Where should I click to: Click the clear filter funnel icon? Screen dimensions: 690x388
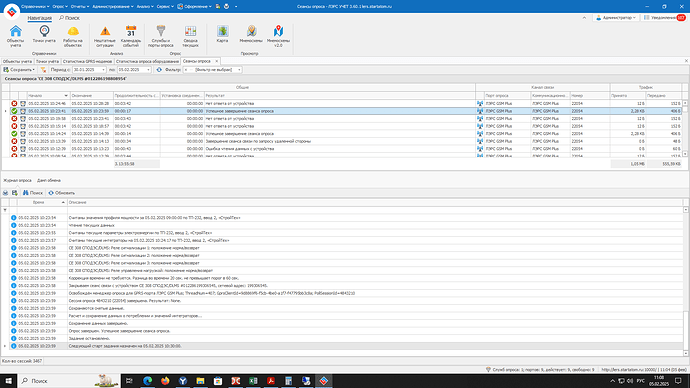pyautogui.click(x=43, y=70)
